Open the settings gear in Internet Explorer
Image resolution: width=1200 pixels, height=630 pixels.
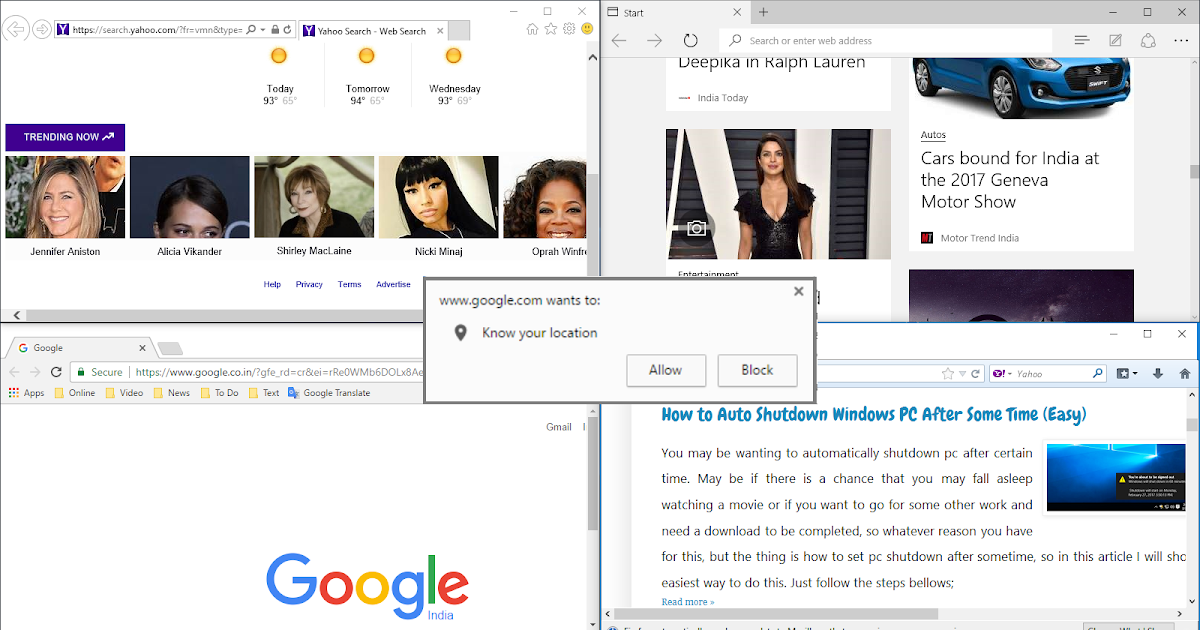[x=568, y=28]
